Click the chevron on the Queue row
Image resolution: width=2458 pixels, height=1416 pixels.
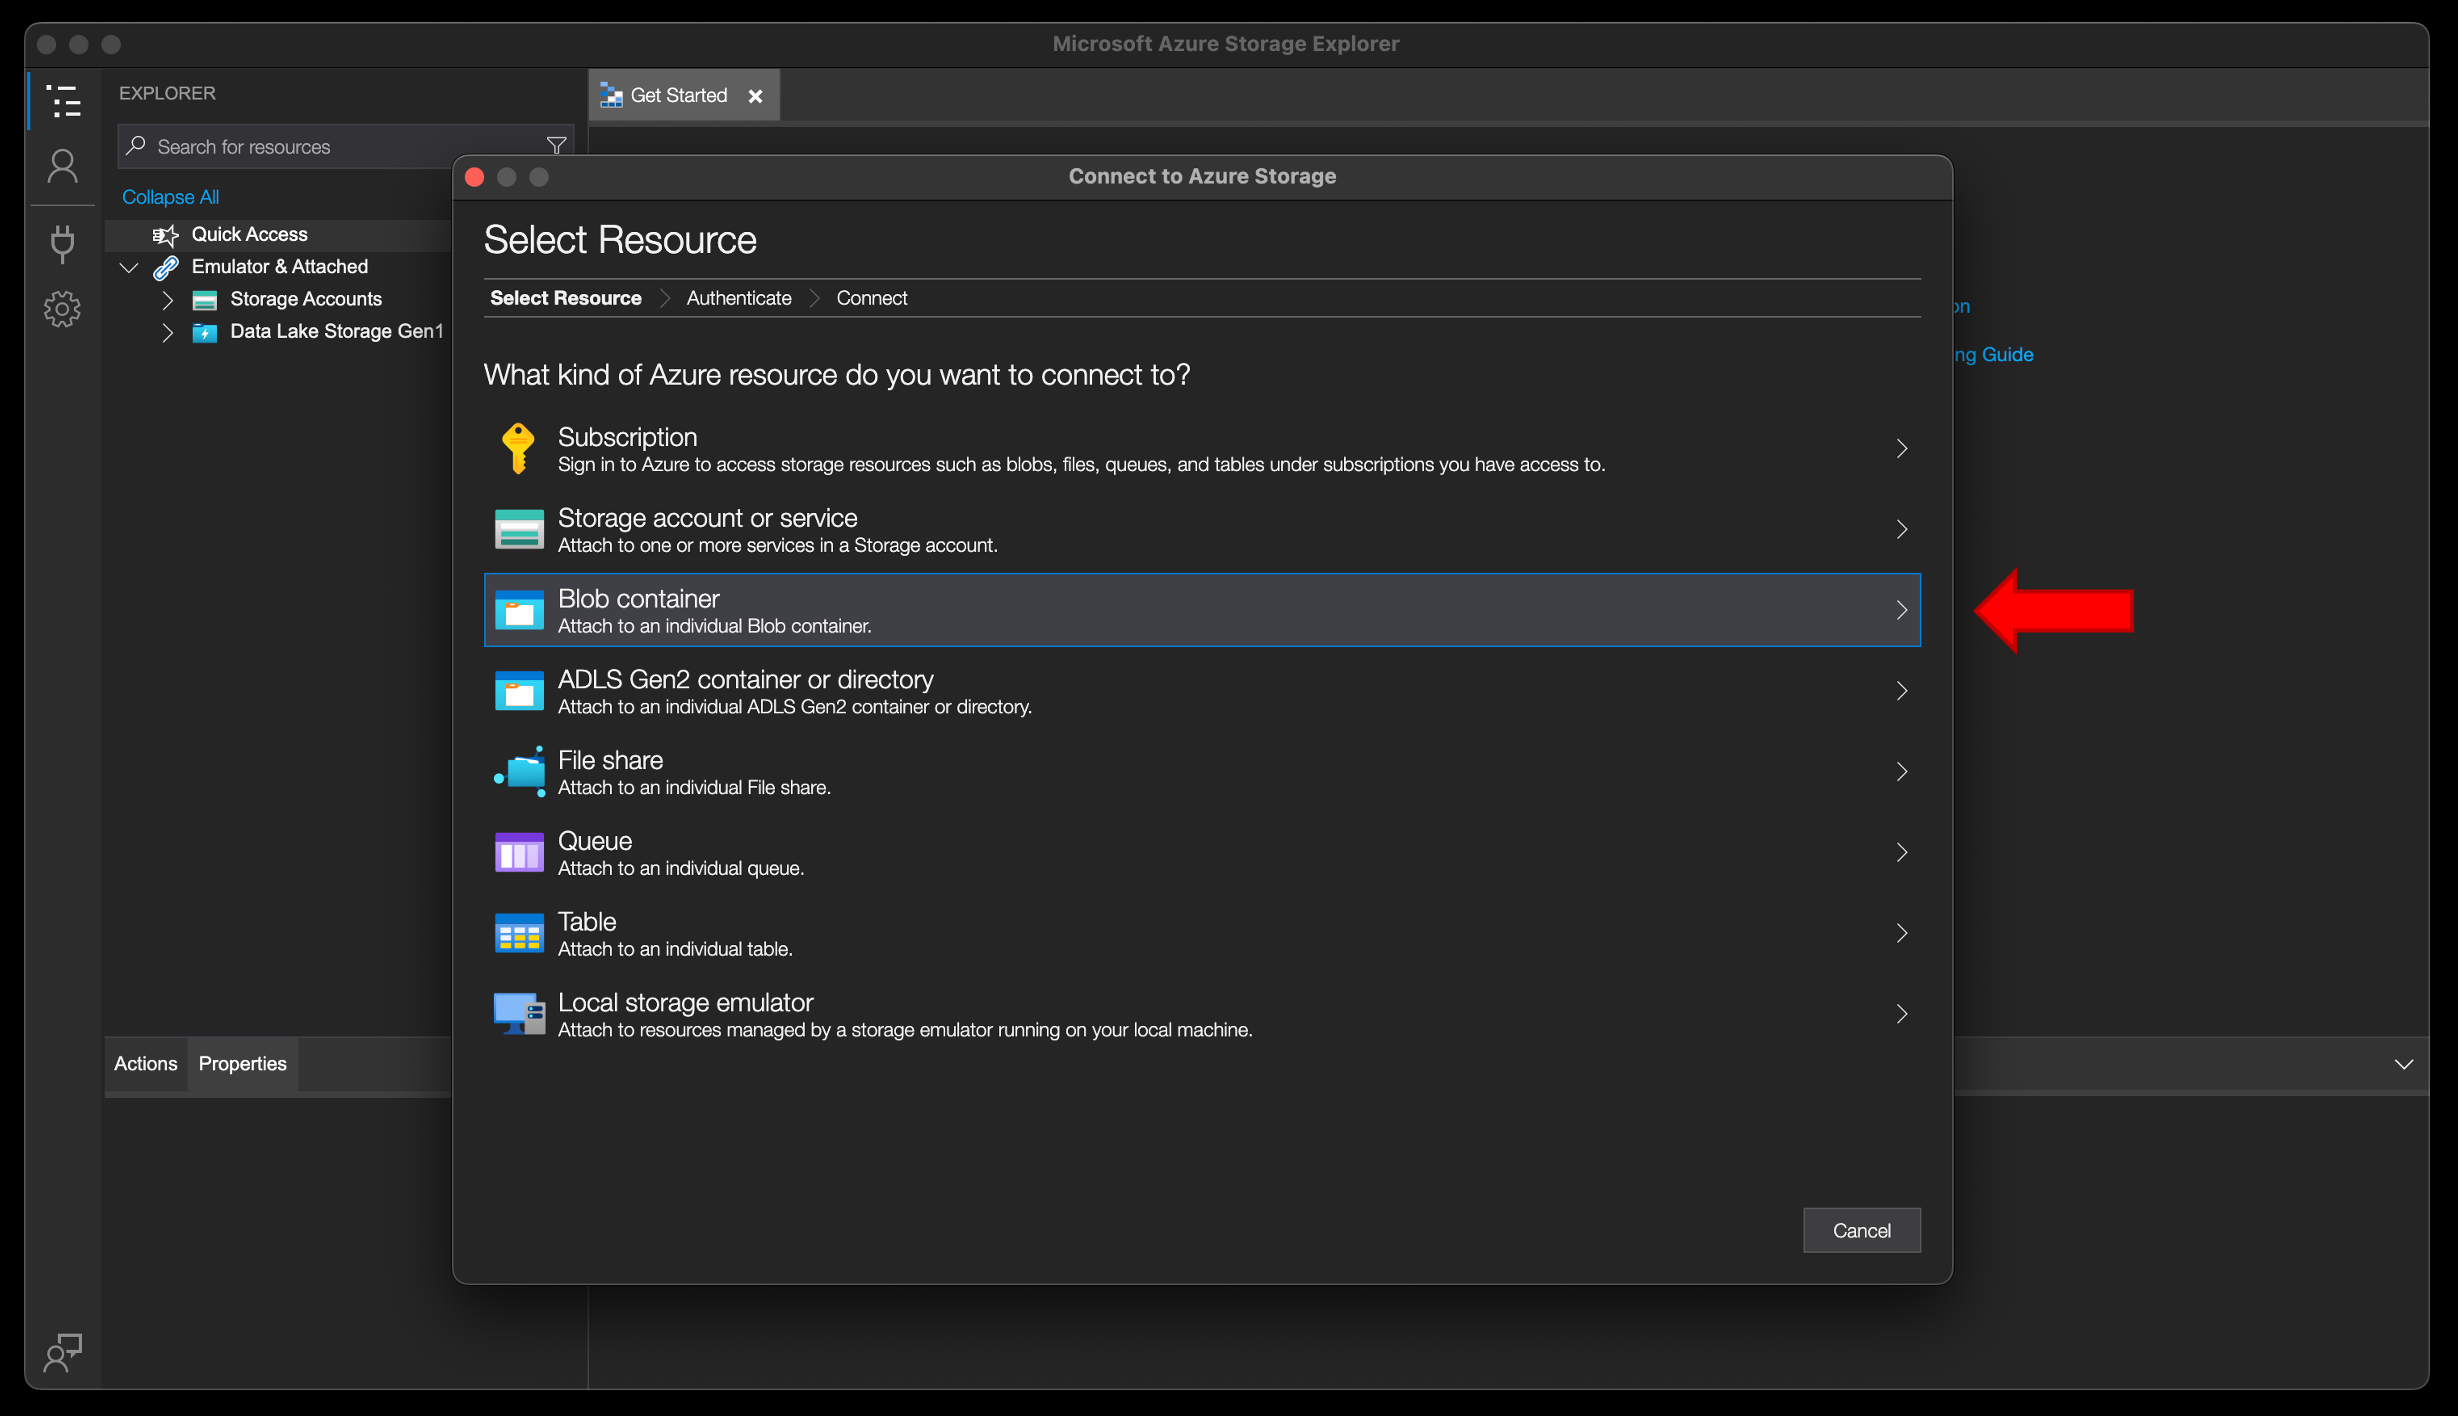1902,852
